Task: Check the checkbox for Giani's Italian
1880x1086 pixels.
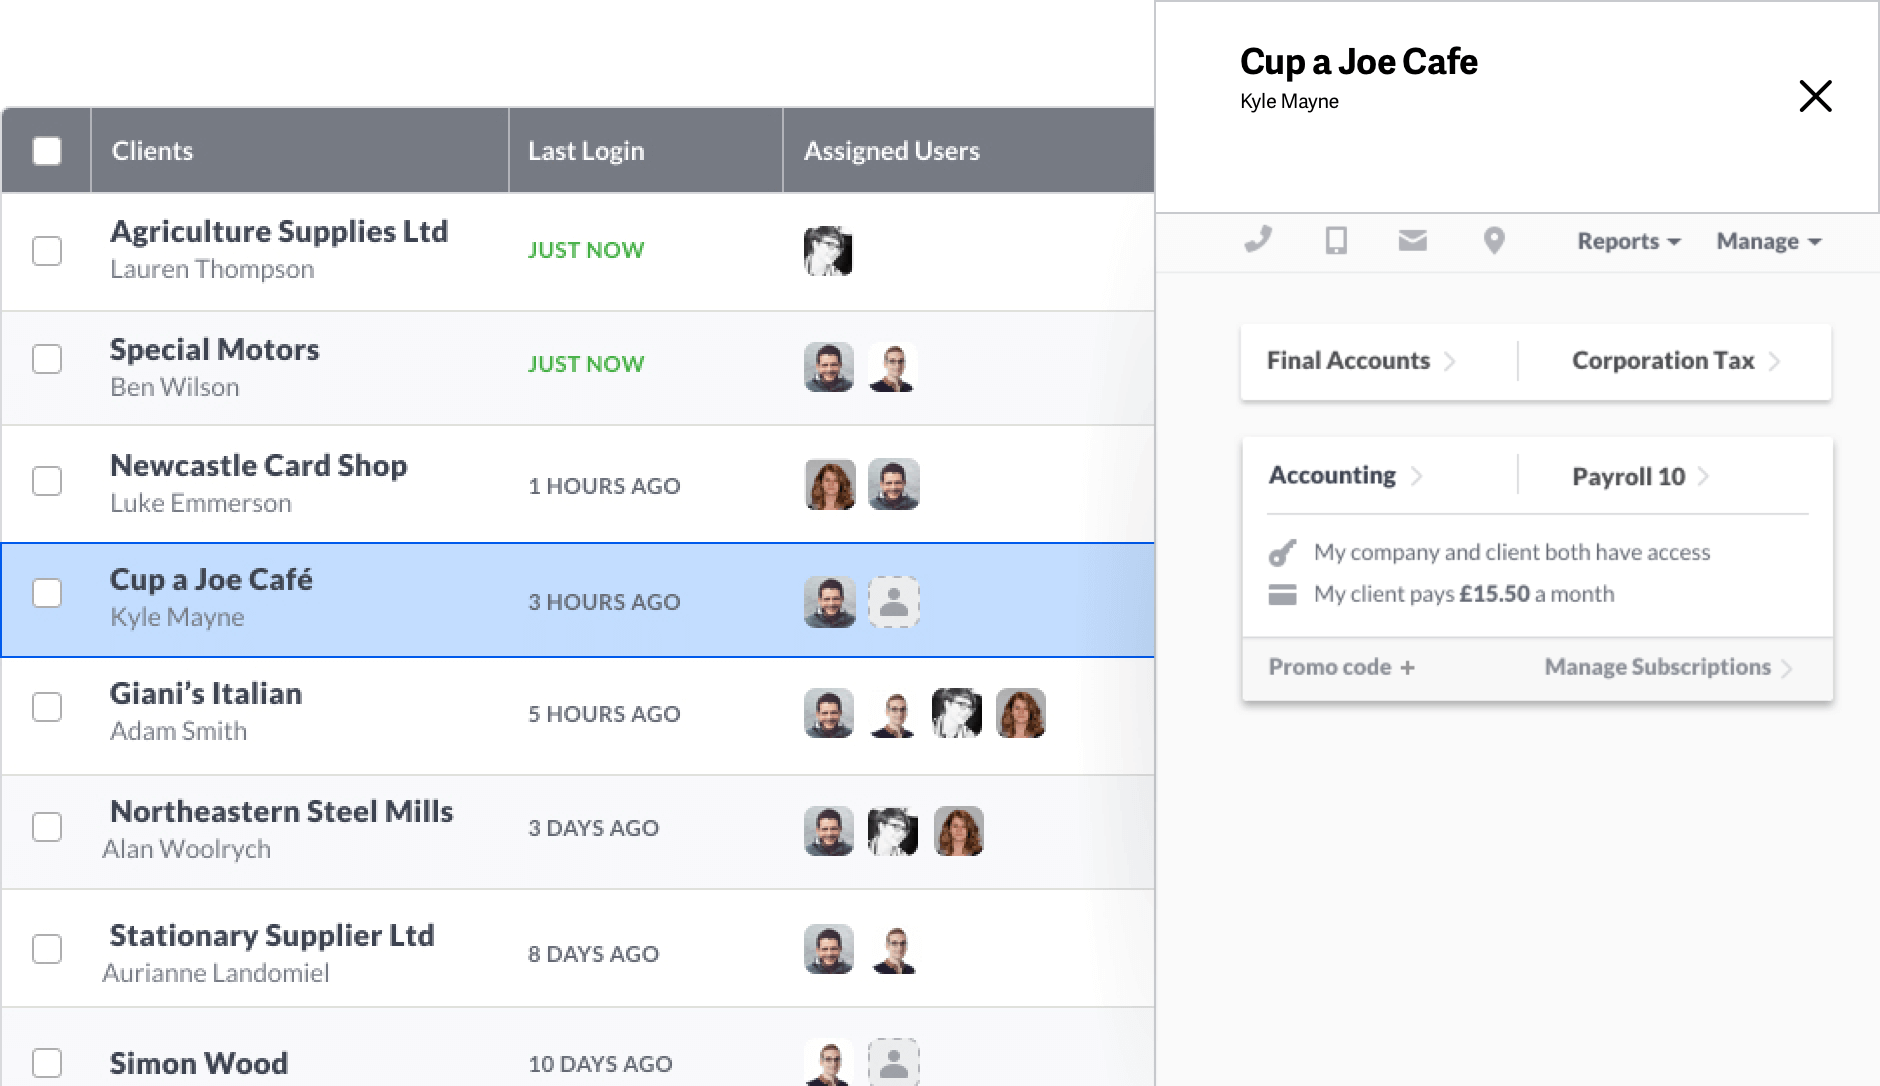Action: point(46,707)
